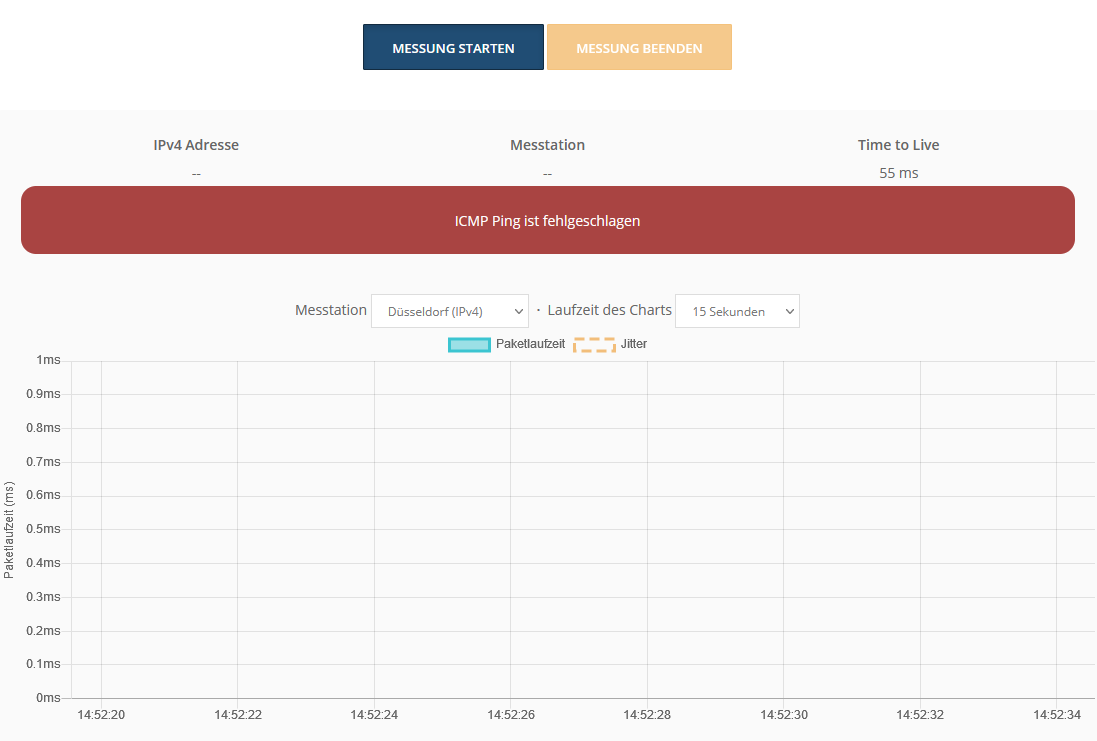
Task: Stop measurement with Messung Beenden button
Action: pyautogui.click(x=639, y=48)
